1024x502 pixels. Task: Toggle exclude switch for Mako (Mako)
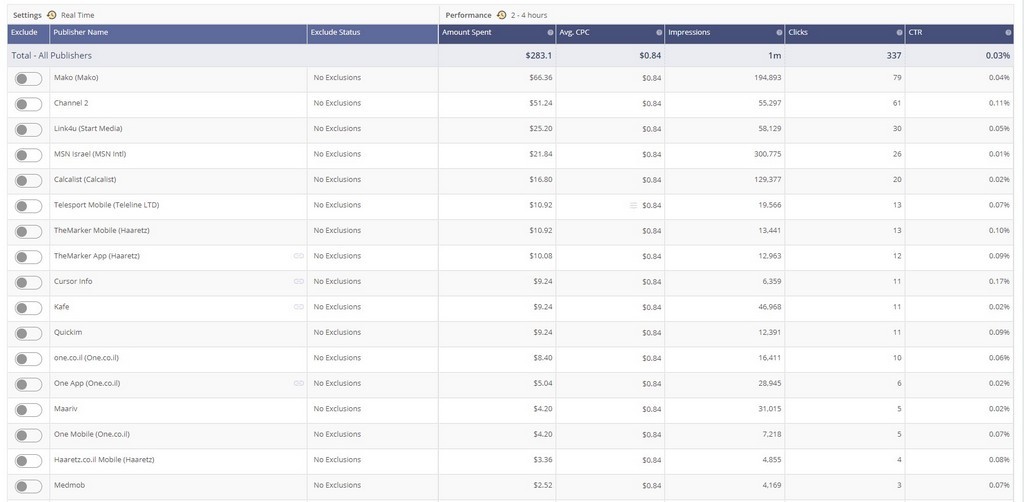pos(29,79)
